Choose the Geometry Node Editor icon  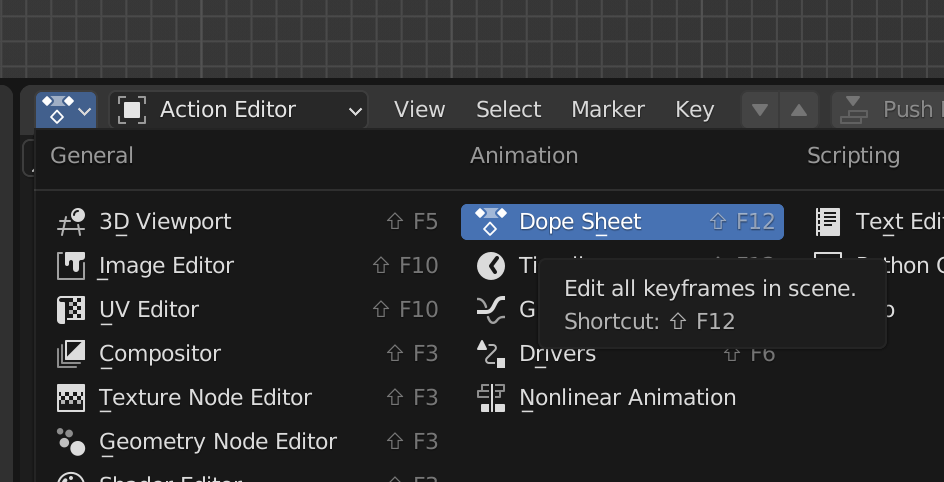[72, 441]
